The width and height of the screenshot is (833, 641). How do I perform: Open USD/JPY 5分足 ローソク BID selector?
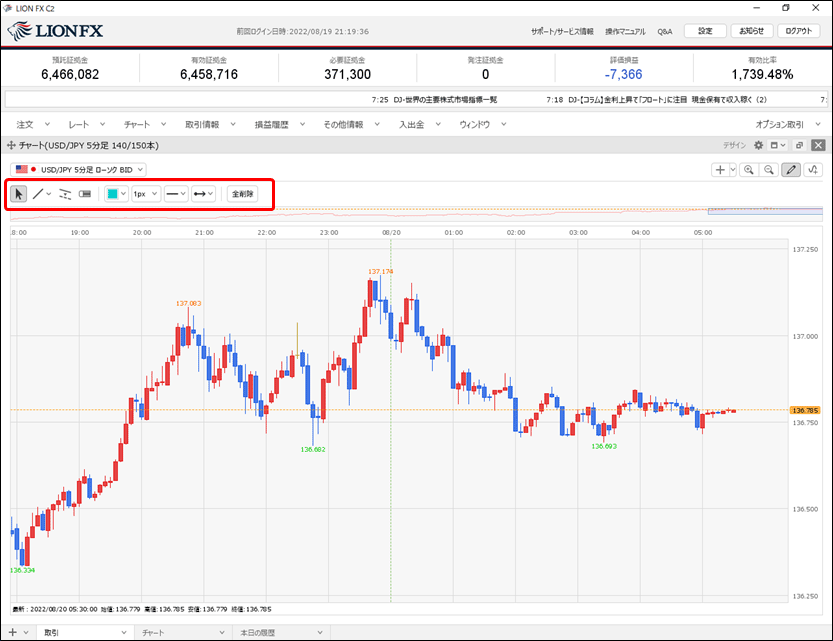click(79, 169)
